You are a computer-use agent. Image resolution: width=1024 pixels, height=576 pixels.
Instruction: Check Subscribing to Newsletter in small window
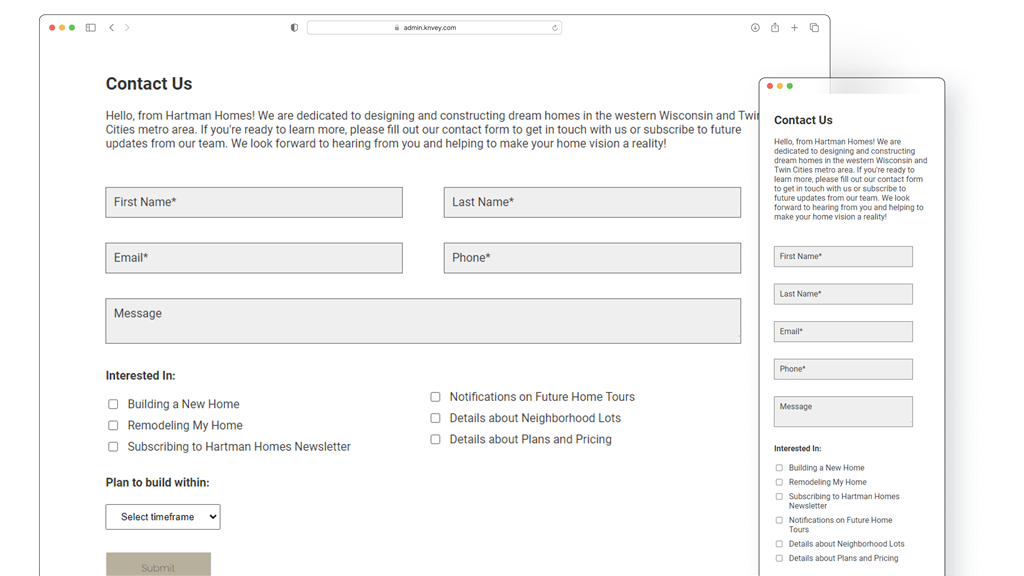(779, 496)
